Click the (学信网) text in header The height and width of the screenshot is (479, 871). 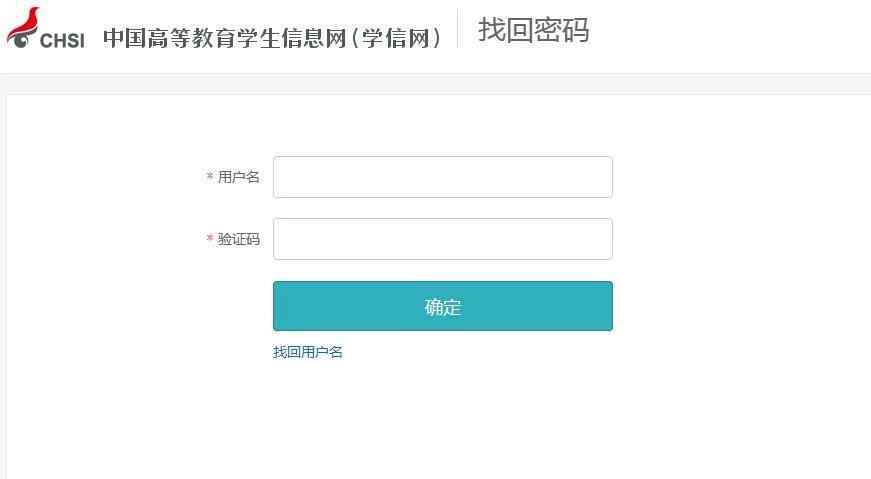[x=396, y=38]
